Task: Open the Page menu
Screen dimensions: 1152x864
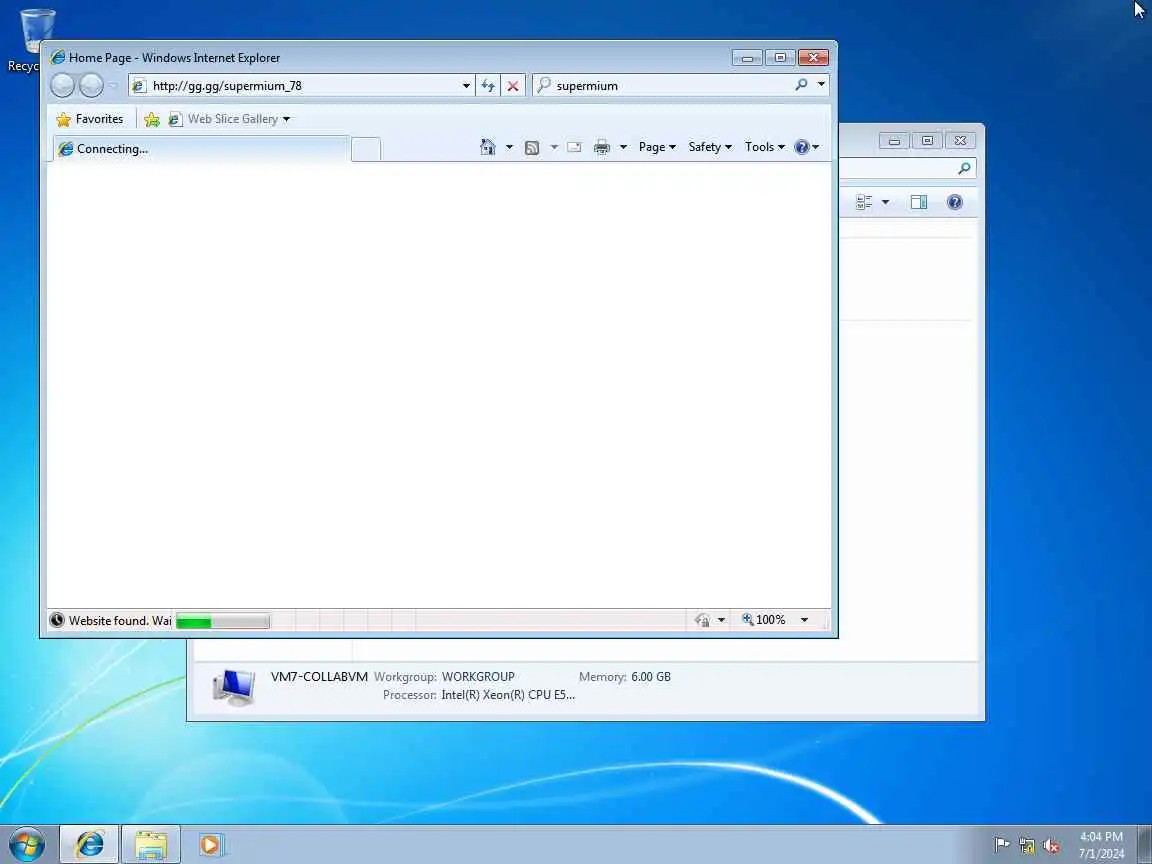Action: [x=657, y=147]
